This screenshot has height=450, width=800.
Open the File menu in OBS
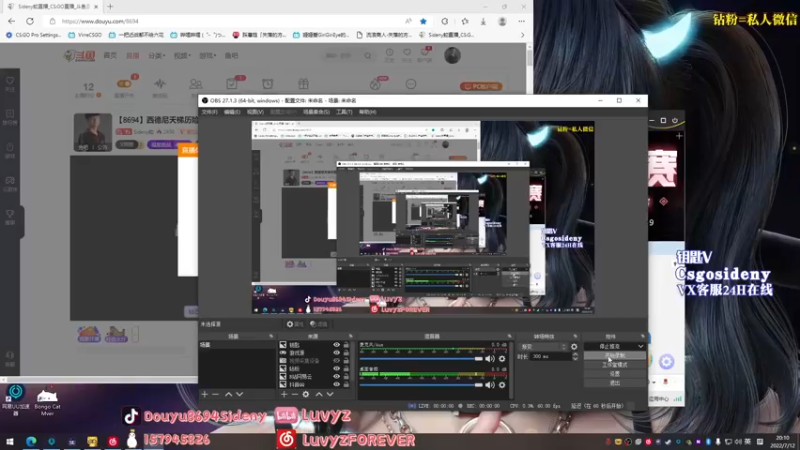(x=210, y=112)
